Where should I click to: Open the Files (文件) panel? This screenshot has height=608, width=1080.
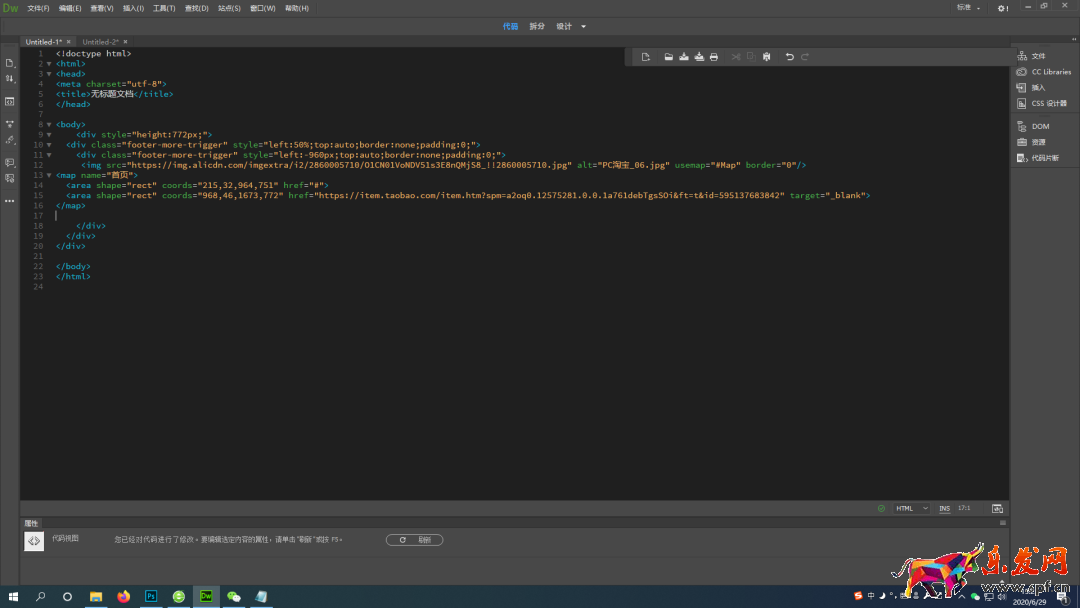pyautogui.click(x=1031, y=56)
